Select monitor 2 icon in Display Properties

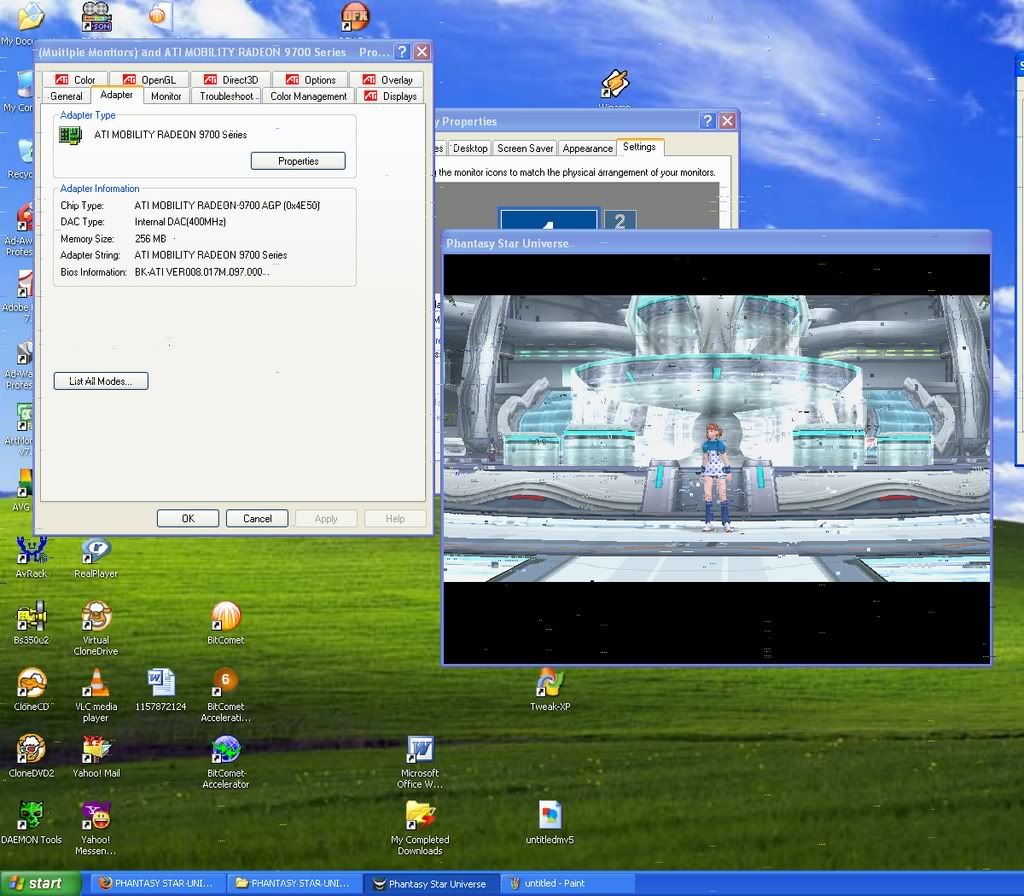pos(620,220)
